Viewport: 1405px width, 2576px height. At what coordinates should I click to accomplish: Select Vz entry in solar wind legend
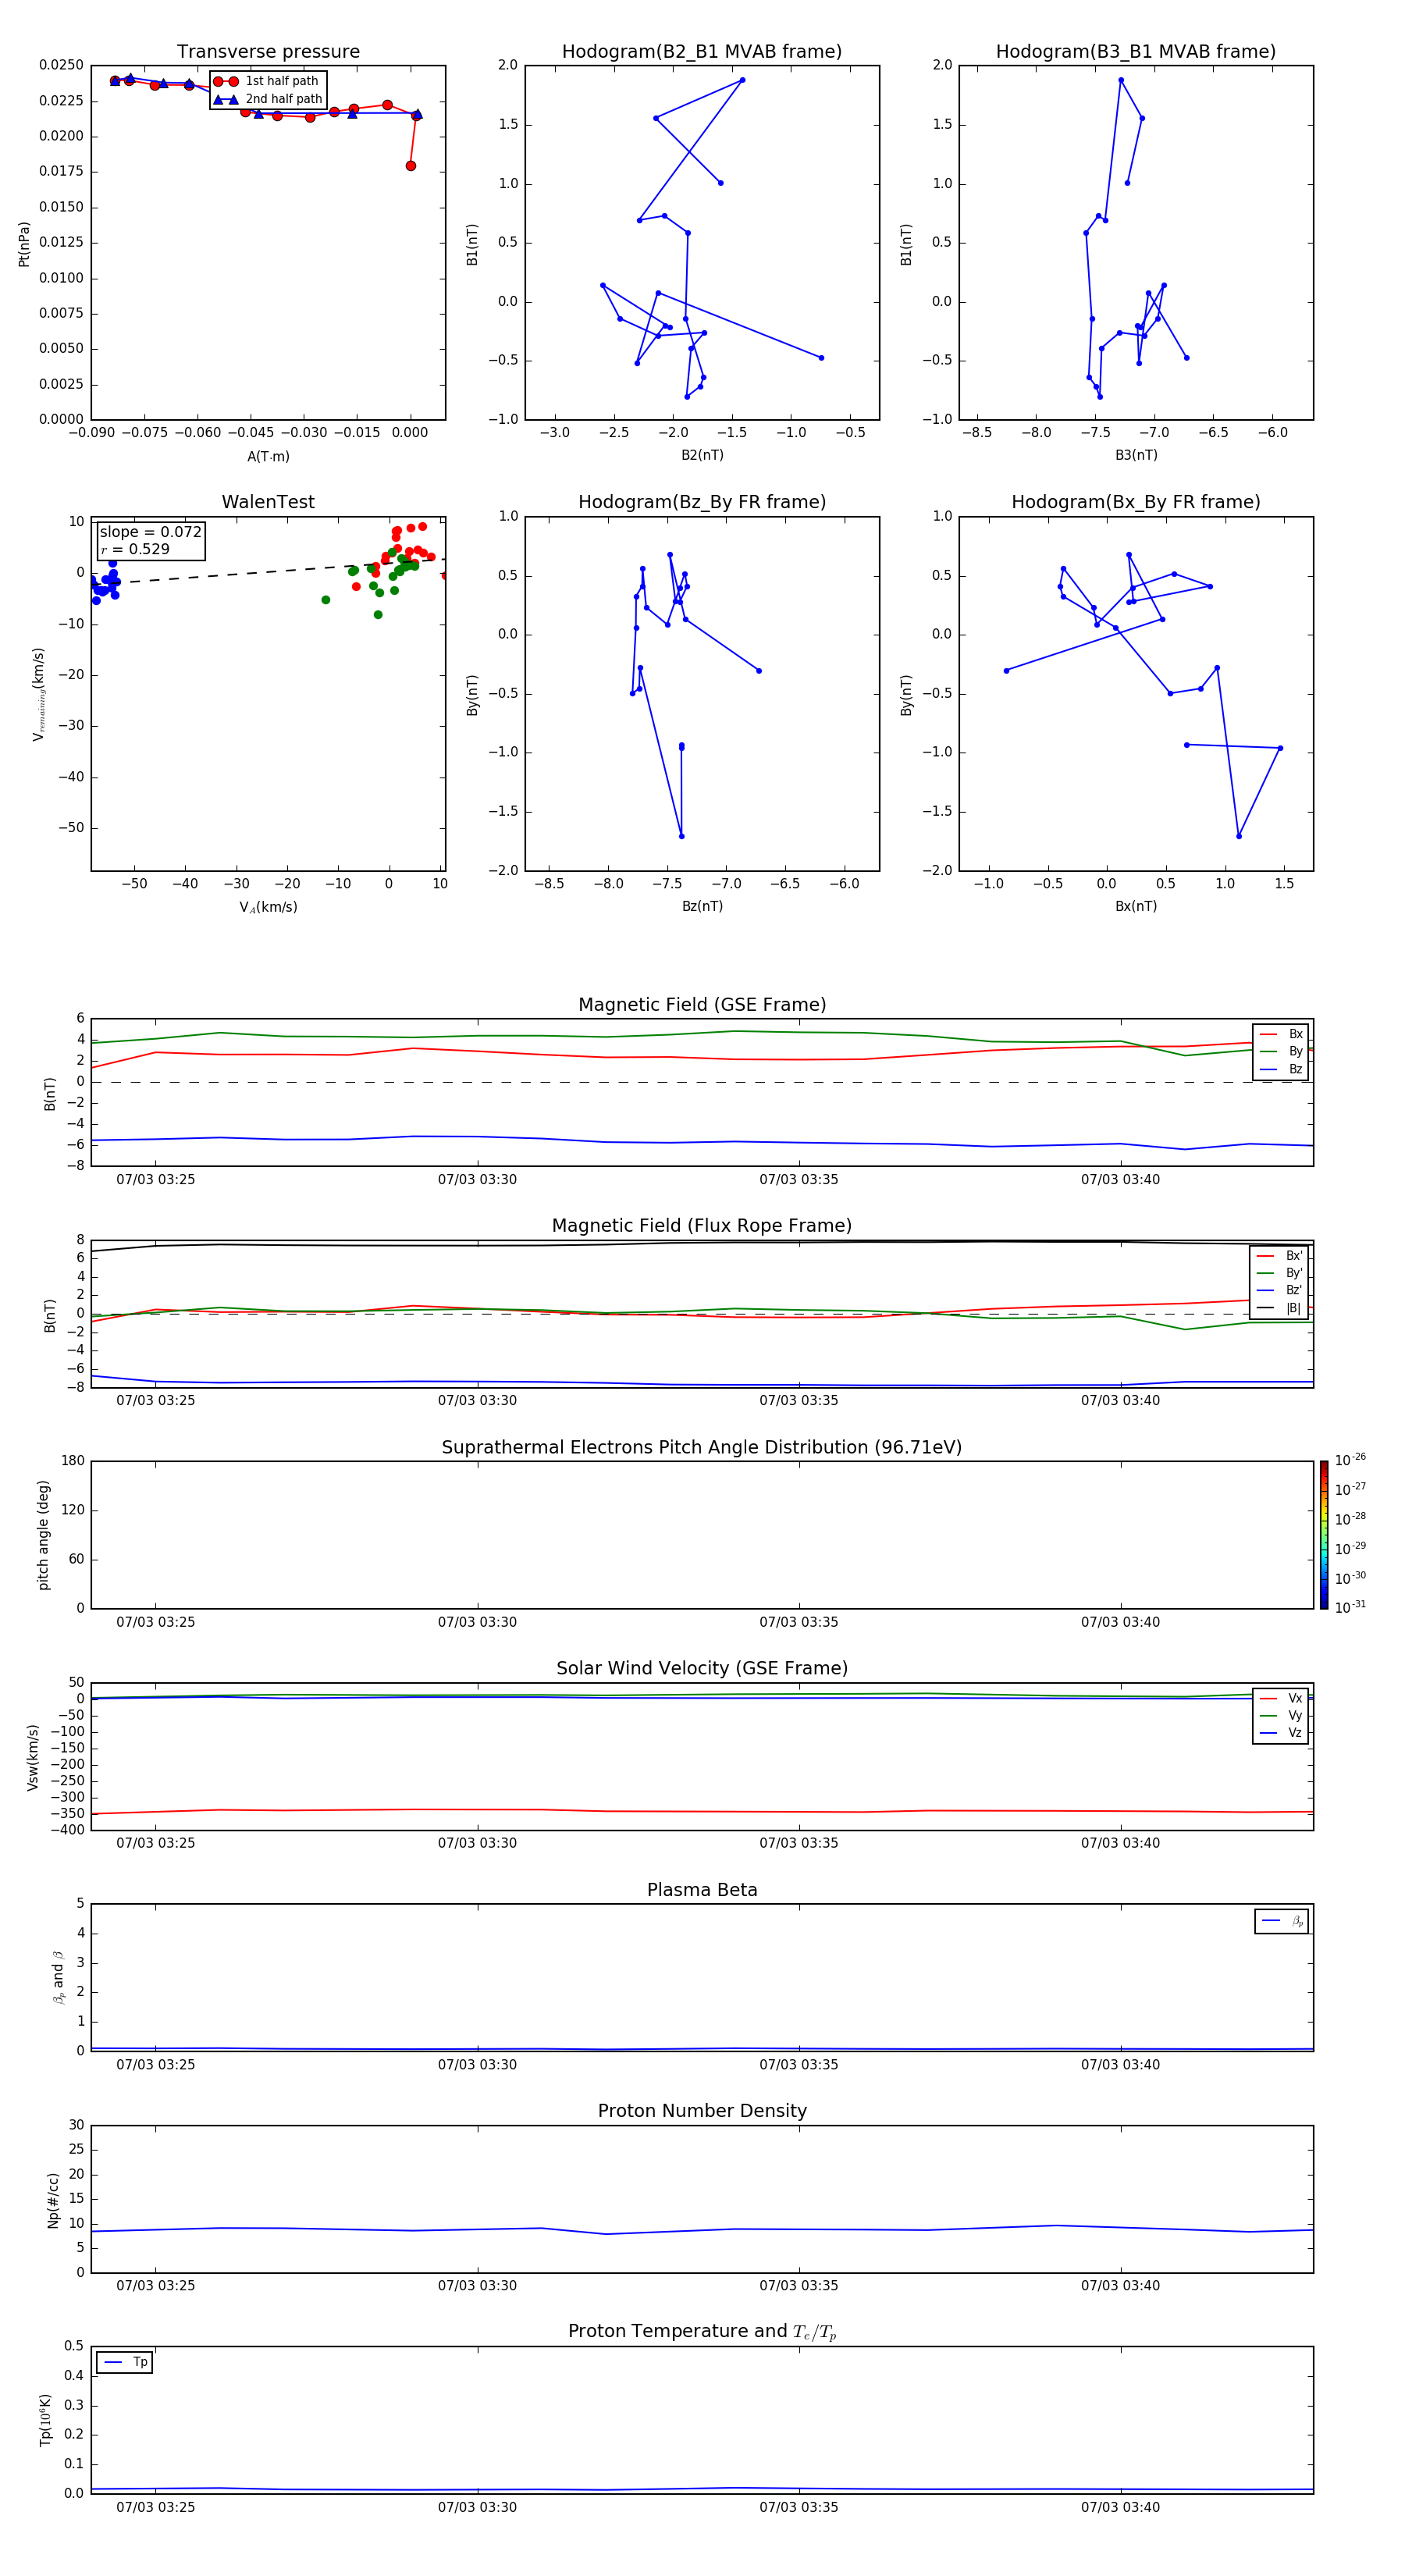click(1281, 1733)
